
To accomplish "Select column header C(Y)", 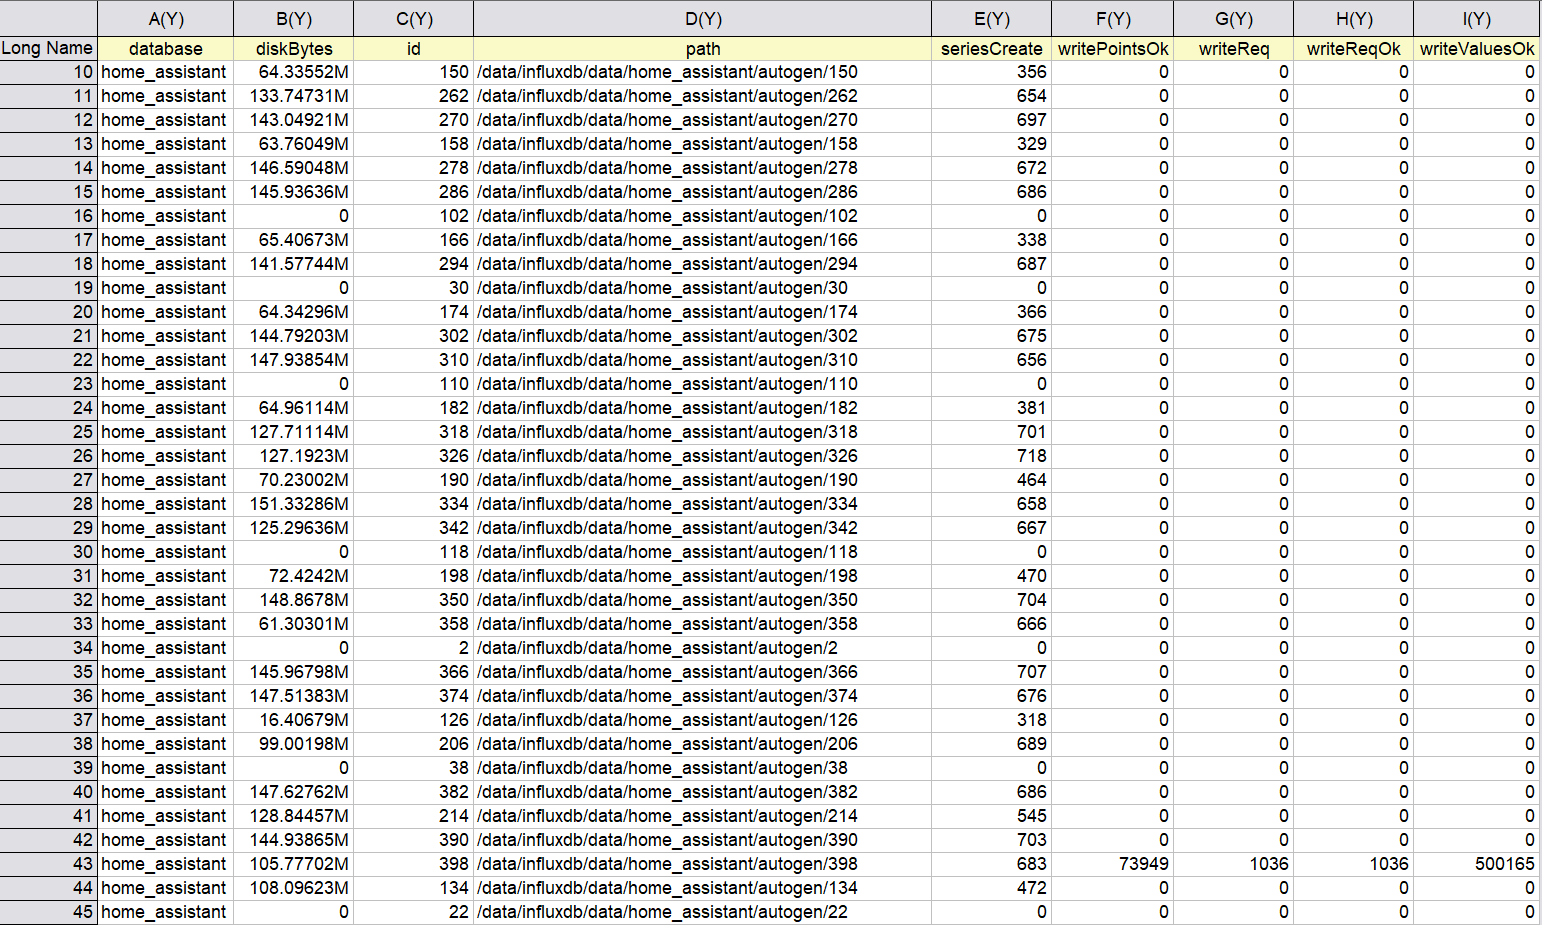I will (413, 19).
